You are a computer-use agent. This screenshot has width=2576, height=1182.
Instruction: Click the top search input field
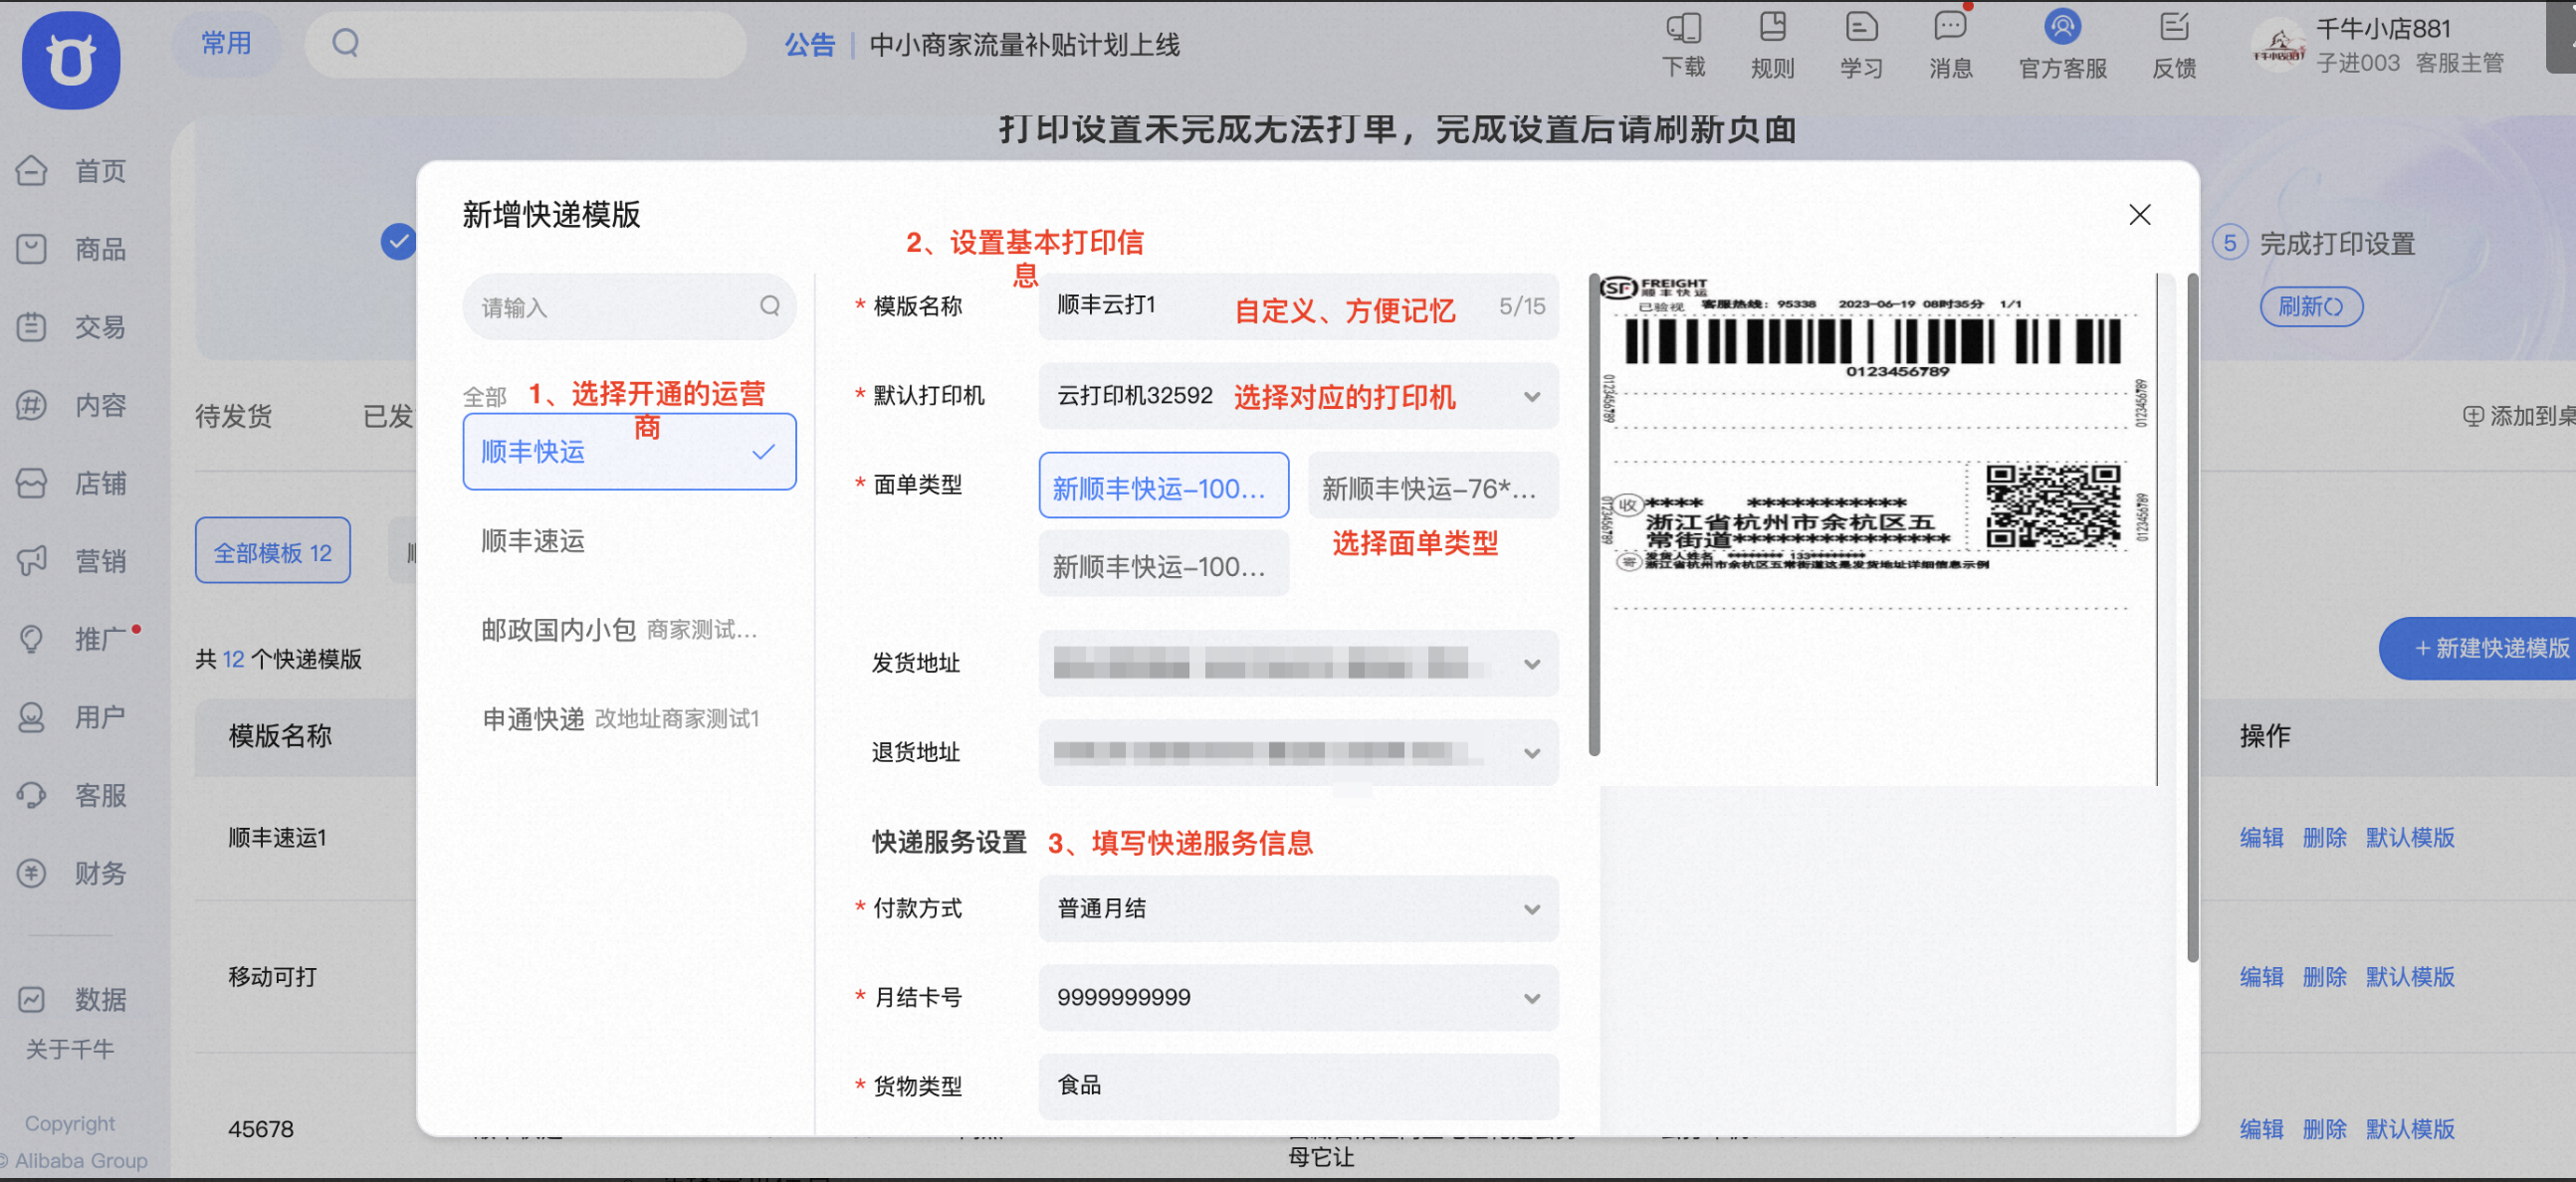[525, 44]
